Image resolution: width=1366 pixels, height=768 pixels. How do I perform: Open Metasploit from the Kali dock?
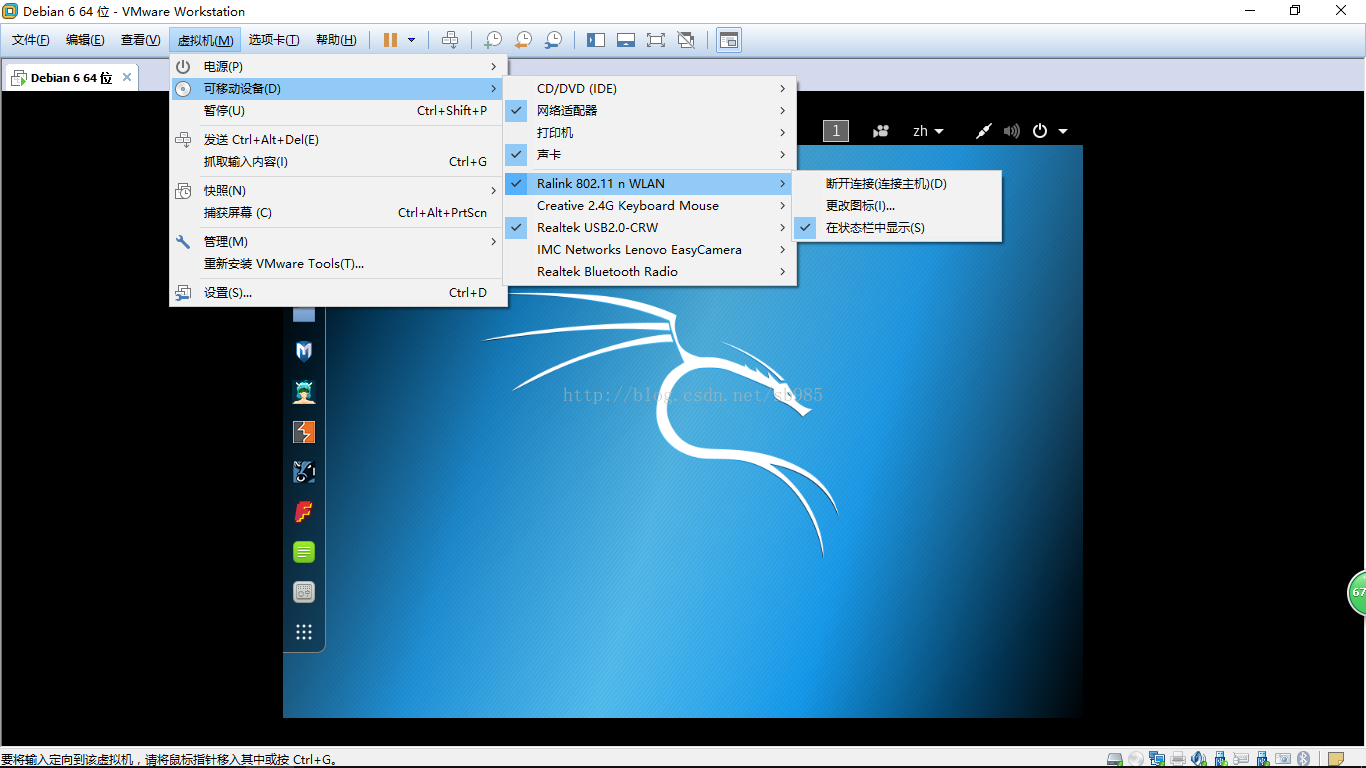(x=304, y=351)
